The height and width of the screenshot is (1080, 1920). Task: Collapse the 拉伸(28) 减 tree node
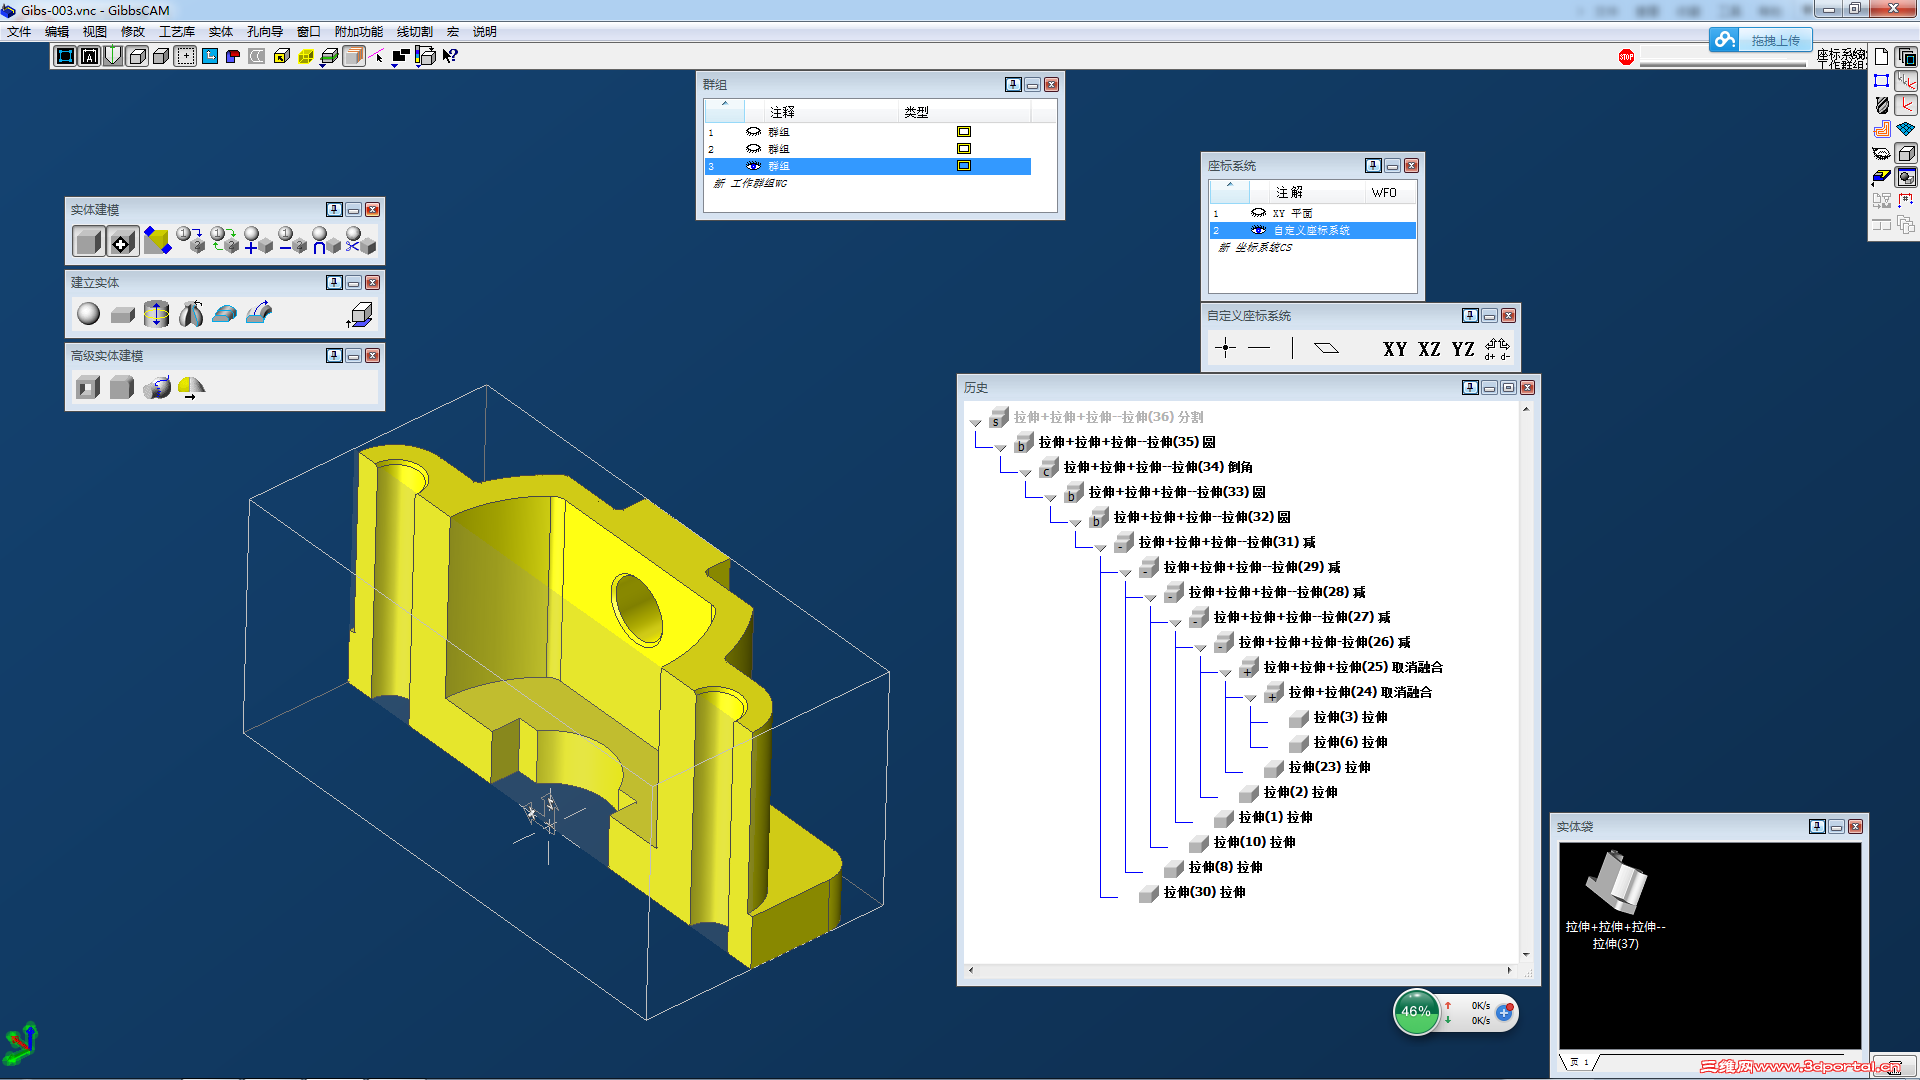point(1151,597)
